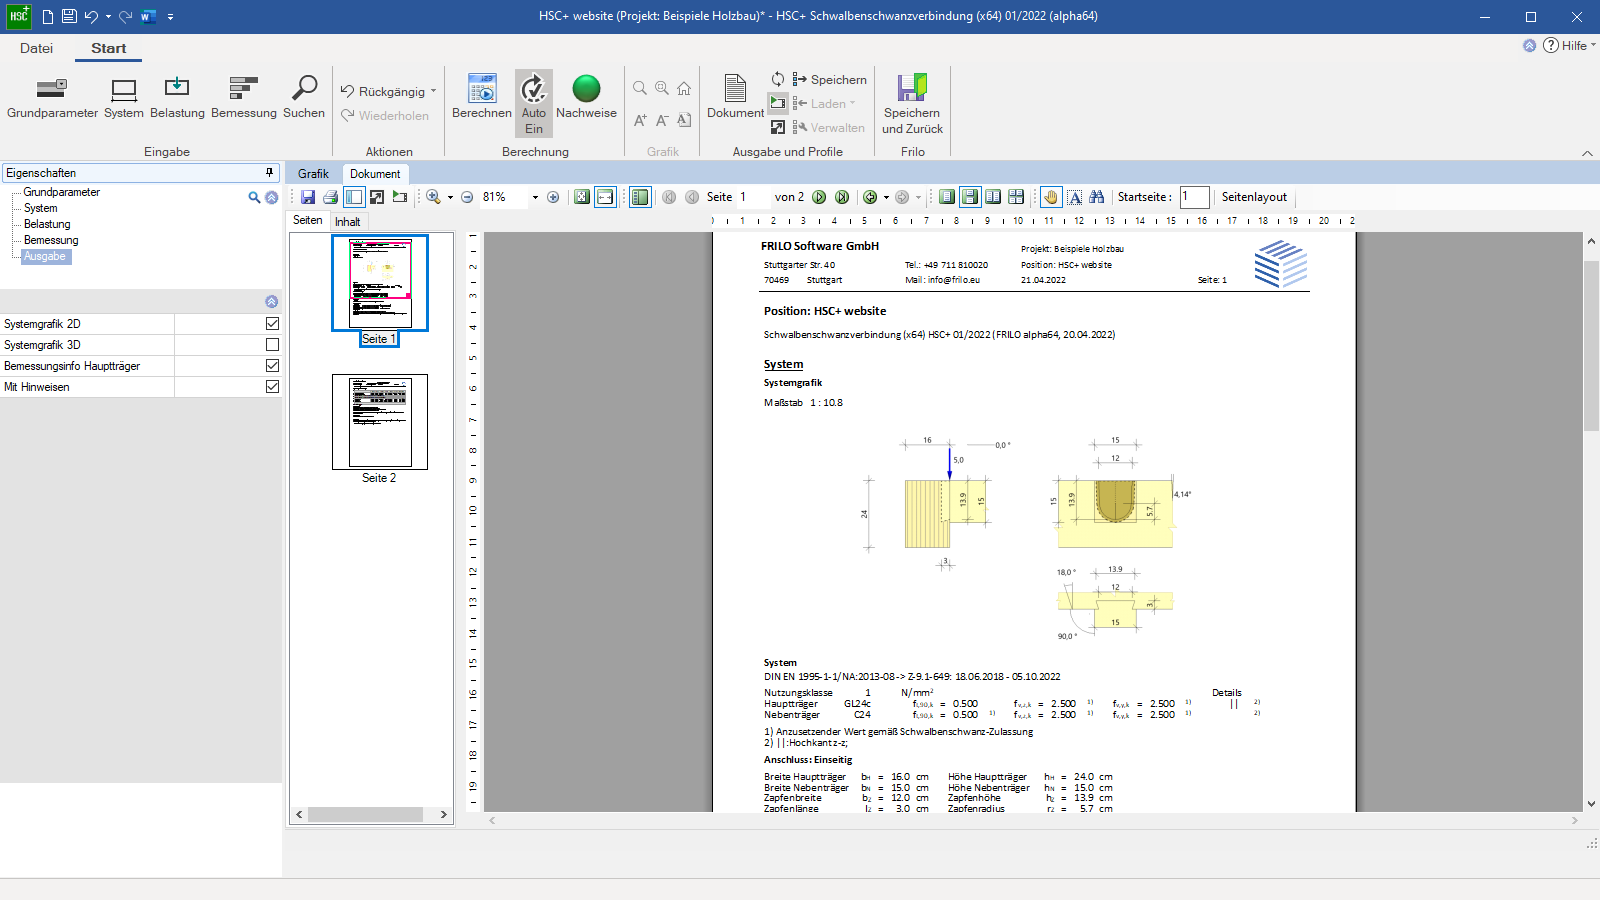Select Grundparameter in properties tree
Image resolution: width=1600 pixels, height=900 pixels.
61,192
